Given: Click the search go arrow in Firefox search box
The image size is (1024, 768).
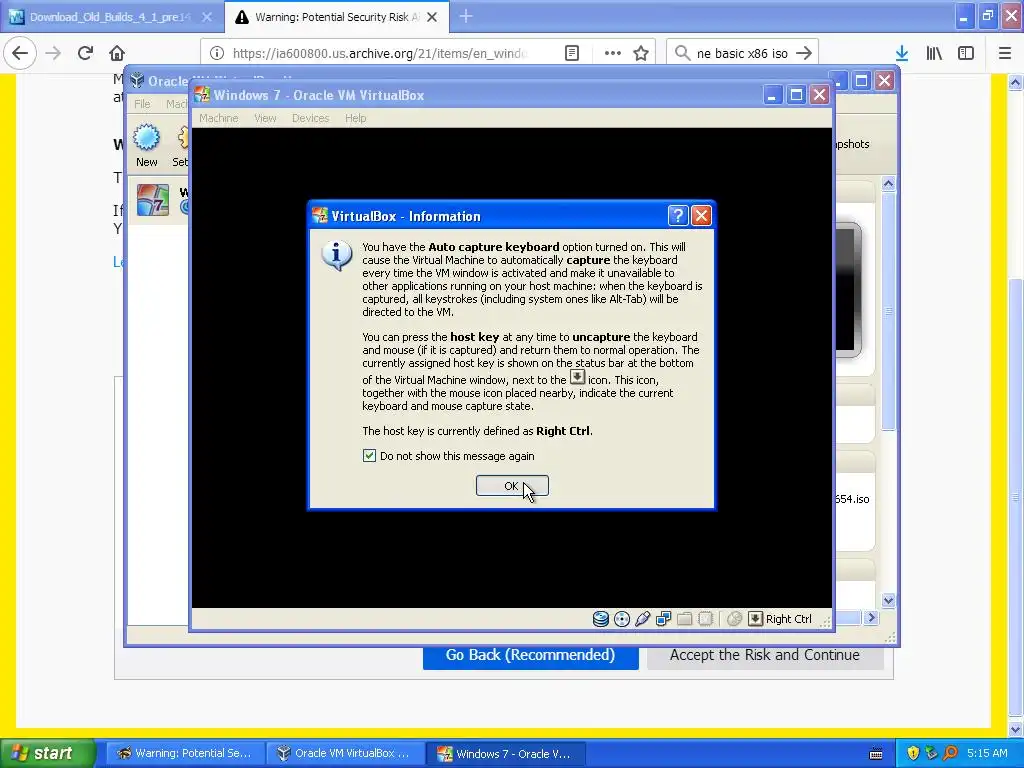Looking at the screenshot, I should point(805,53).
